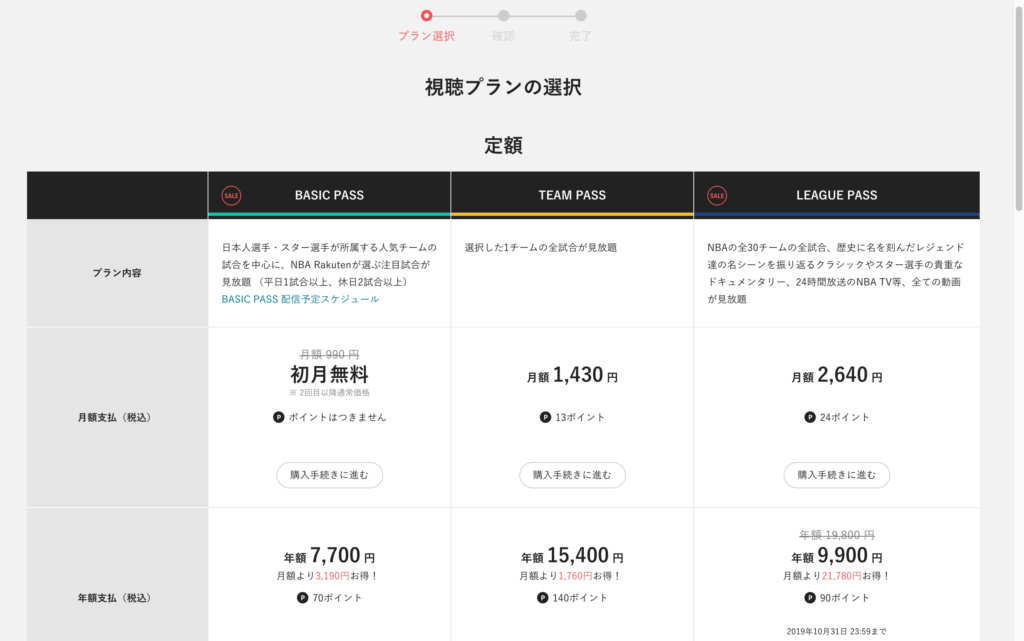The image size is (1024, 641).
Task: Click the 月額 1,430 円 price
Action: pyautogui.click(x=572, y=375)
